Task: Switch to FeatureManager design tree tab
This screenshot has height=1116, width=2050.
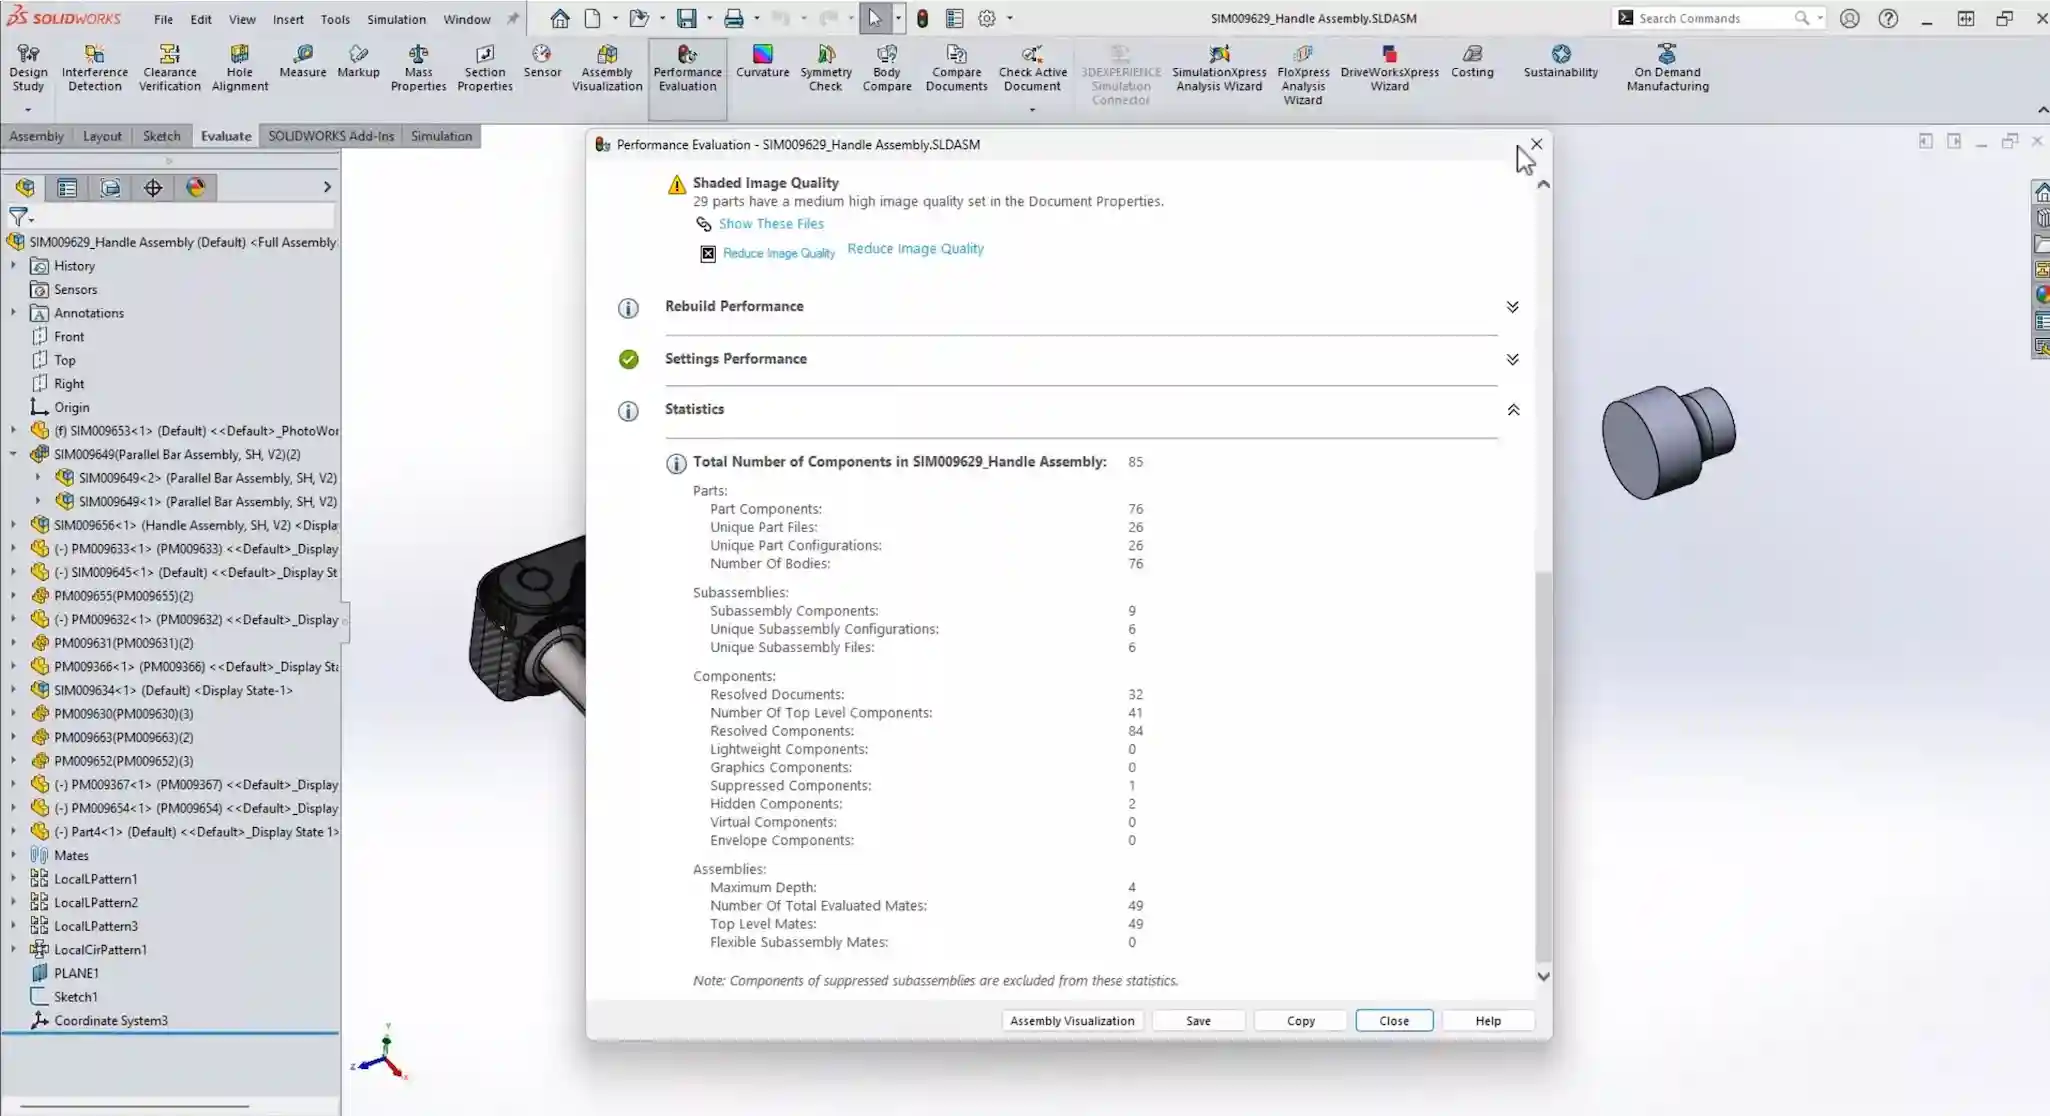Action: [25, 187]
